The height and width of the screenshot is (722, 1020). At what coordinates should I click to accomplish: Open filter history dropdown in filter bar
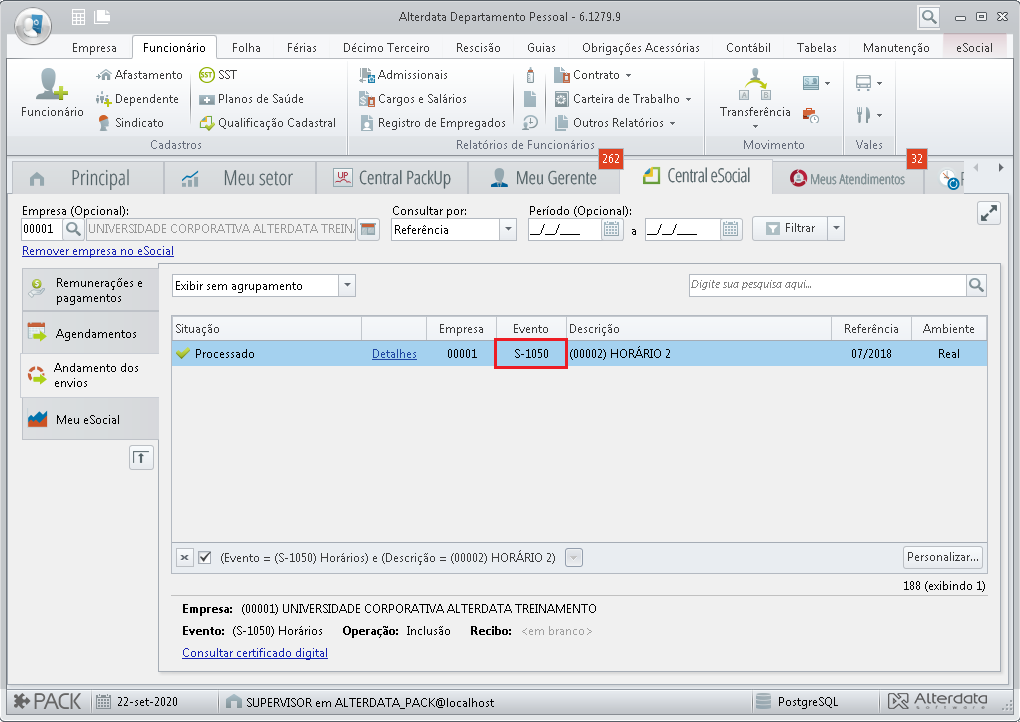(x=574, y=557)
